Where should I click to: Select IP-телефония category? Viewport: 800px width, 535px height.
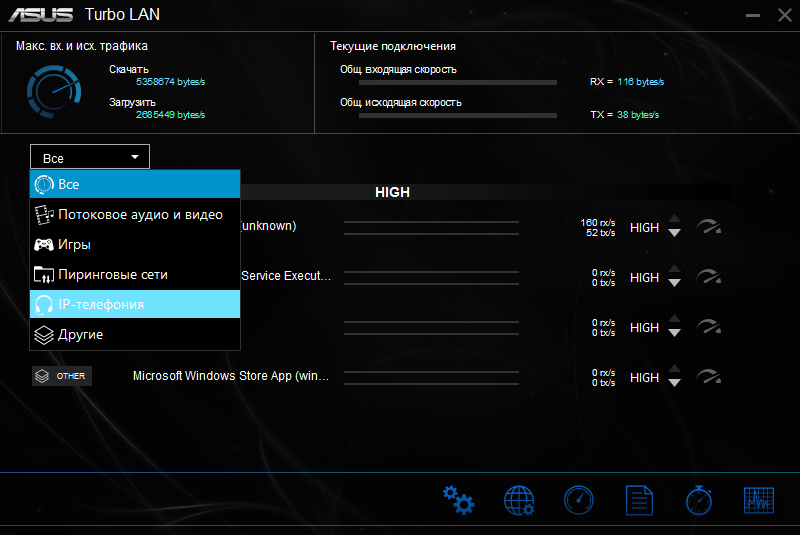tap(135, 304)
